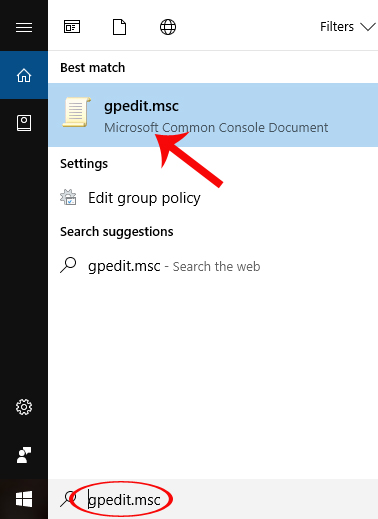Viewport: 378px width, 519px height.
Task: Filter results by Apps icon
Action: pyautogui.click(x=72, y=27)
